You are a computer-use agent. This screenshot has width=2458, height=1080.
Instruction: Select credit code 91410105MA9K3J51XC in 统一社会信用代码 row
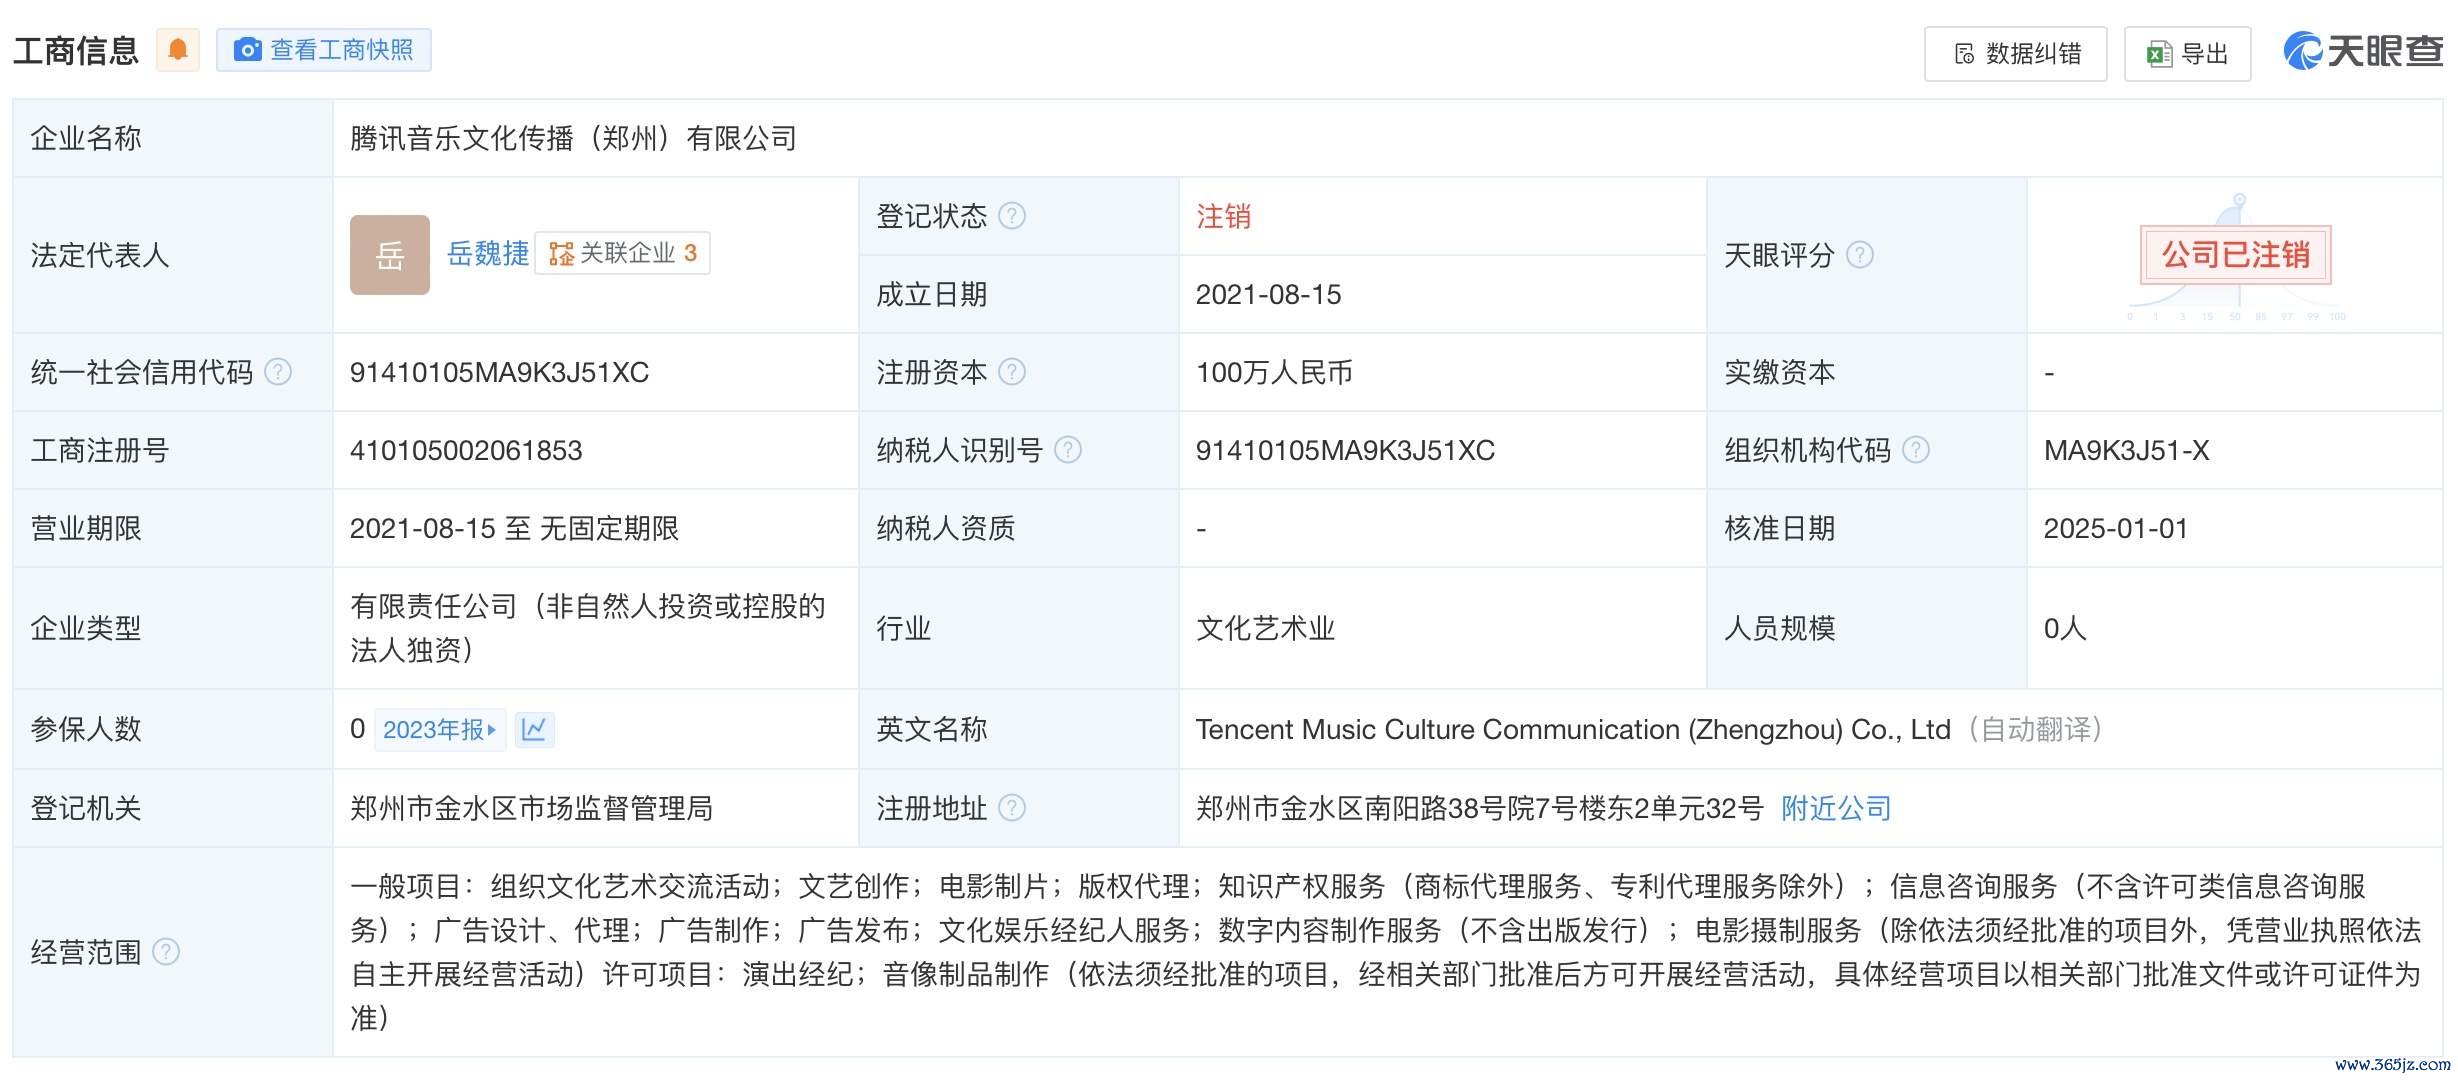coord(499,372)
